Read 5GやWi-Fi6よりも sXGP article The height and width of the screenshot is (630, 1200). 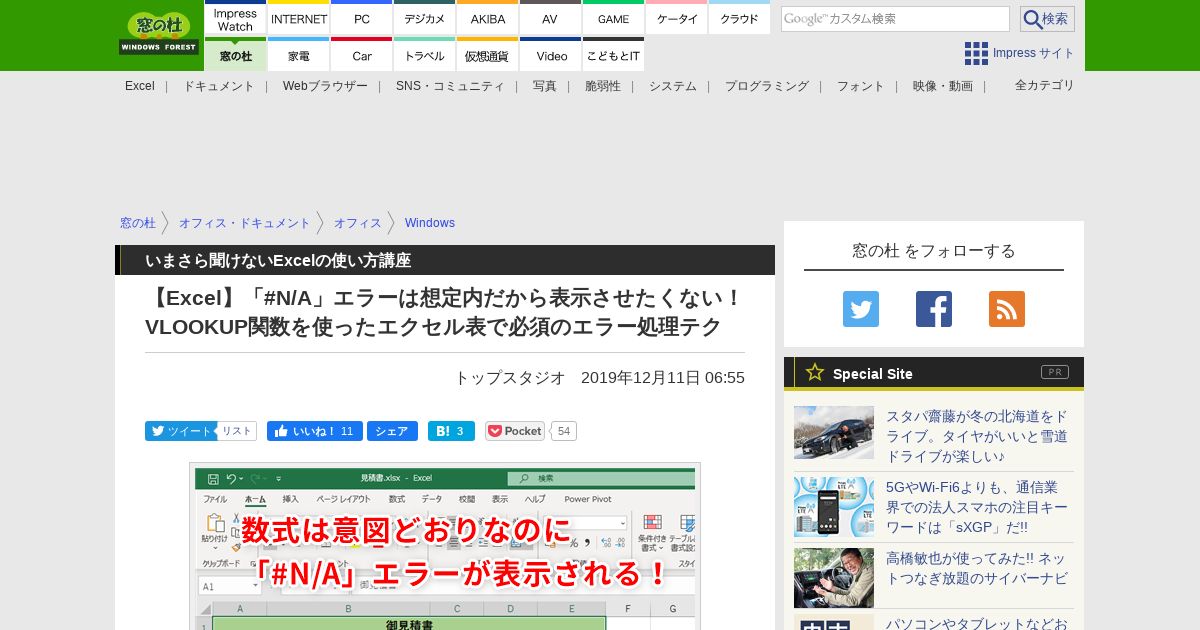click(977, 507)
